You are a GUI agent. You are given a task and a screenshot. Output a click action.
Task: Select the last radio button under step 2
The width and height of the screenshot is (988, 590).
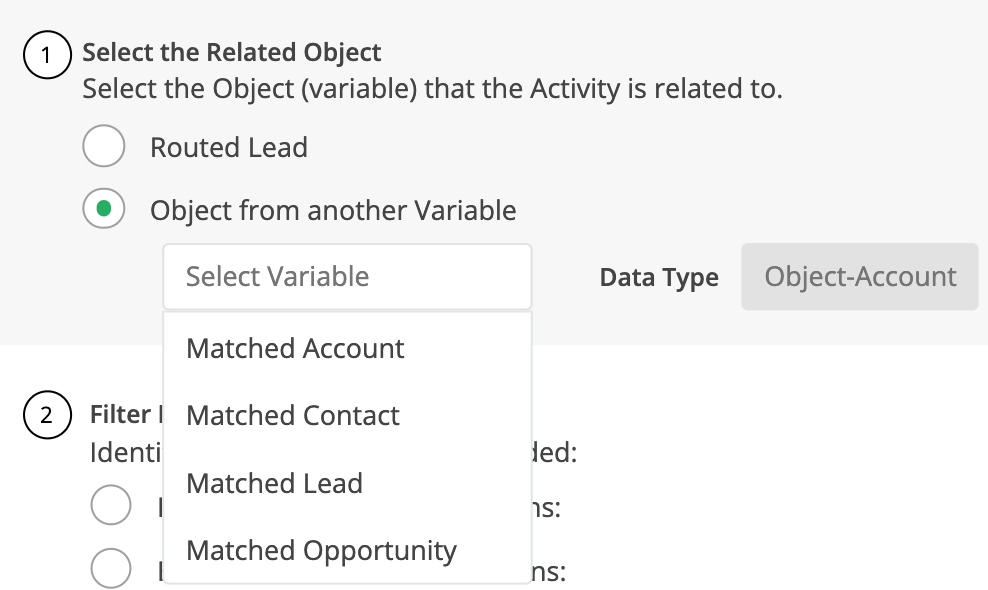pos(110,568)
